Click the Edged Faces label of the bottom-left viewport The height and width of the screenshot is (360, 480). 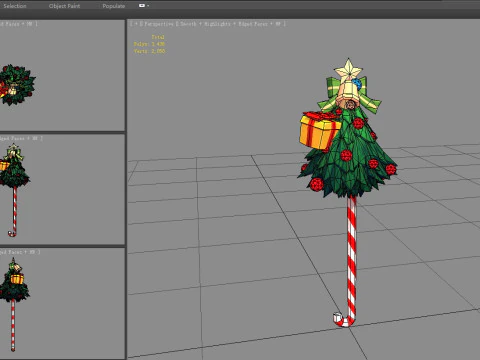tap(12, 252)
